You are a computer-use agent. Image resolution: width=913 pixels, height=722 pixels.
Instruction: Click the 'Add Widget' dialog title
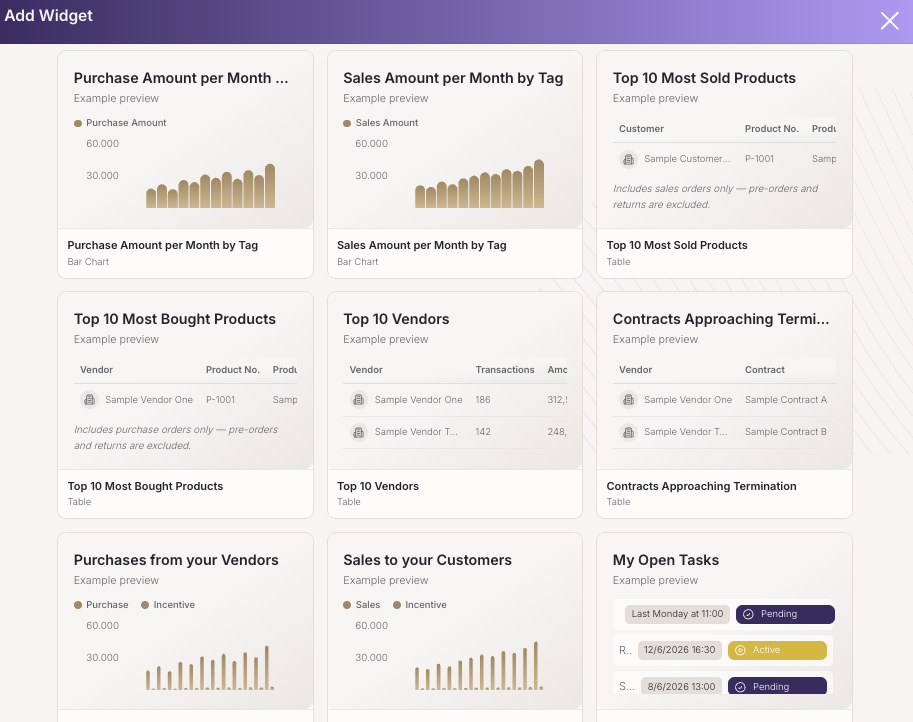click(48, 16)
